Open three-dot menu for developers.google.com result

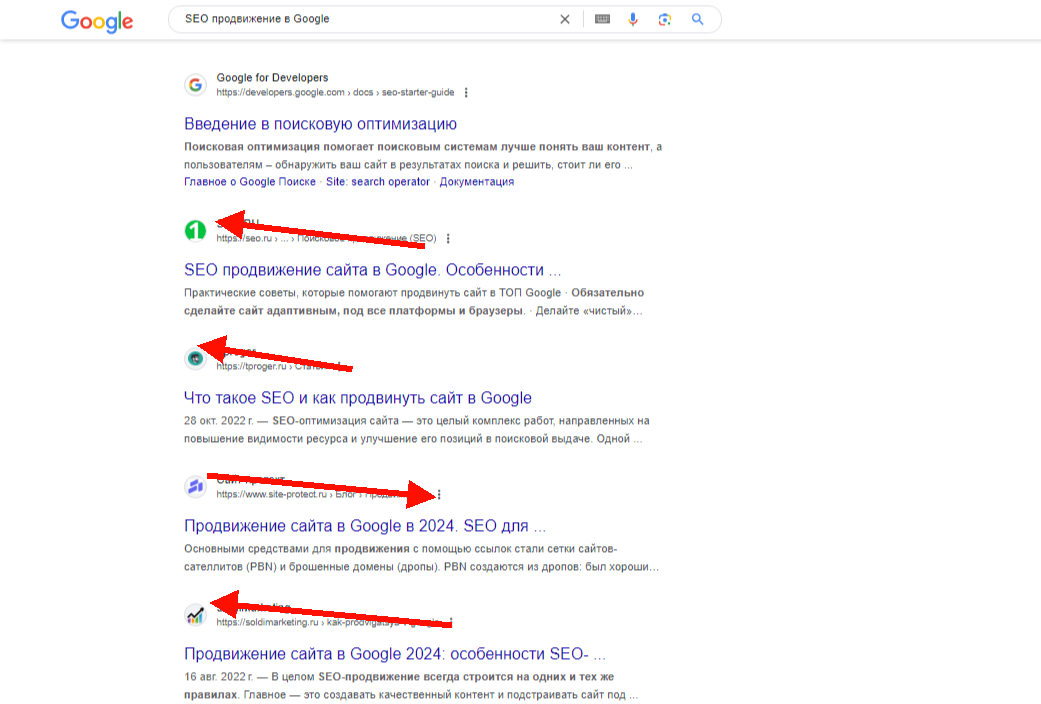[x=466, y=93]
